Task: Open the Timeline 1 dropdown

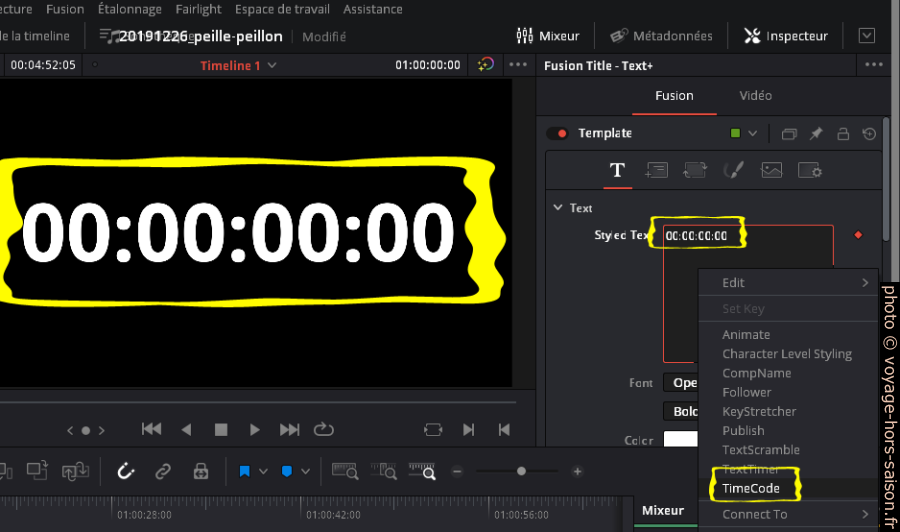Action: click(x=238, y=65)
